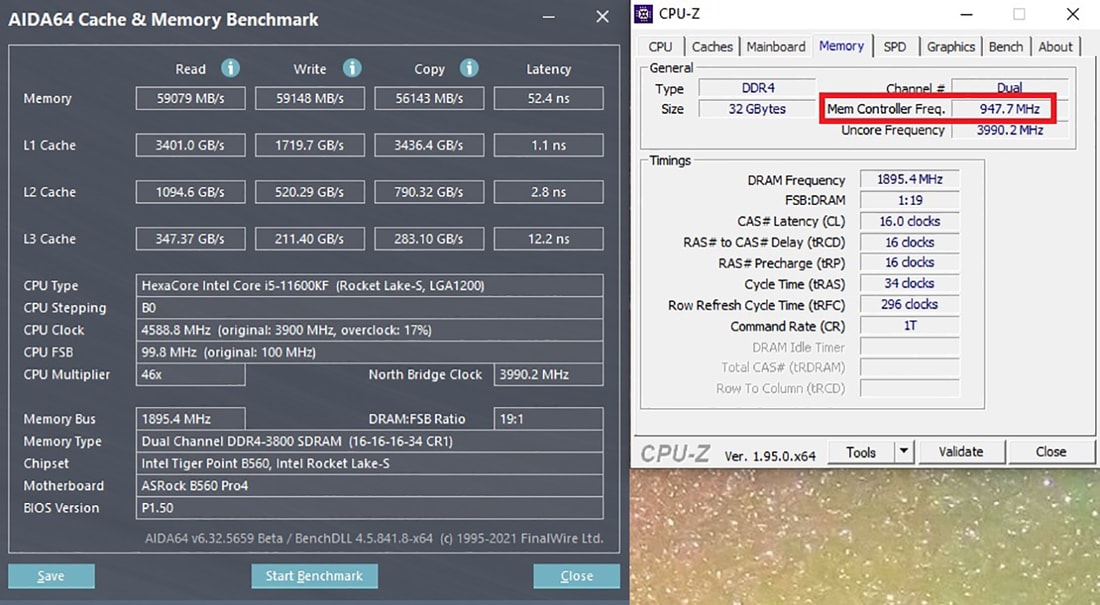Click the CPU Multiplier field showing 46x

coord(190,374)
